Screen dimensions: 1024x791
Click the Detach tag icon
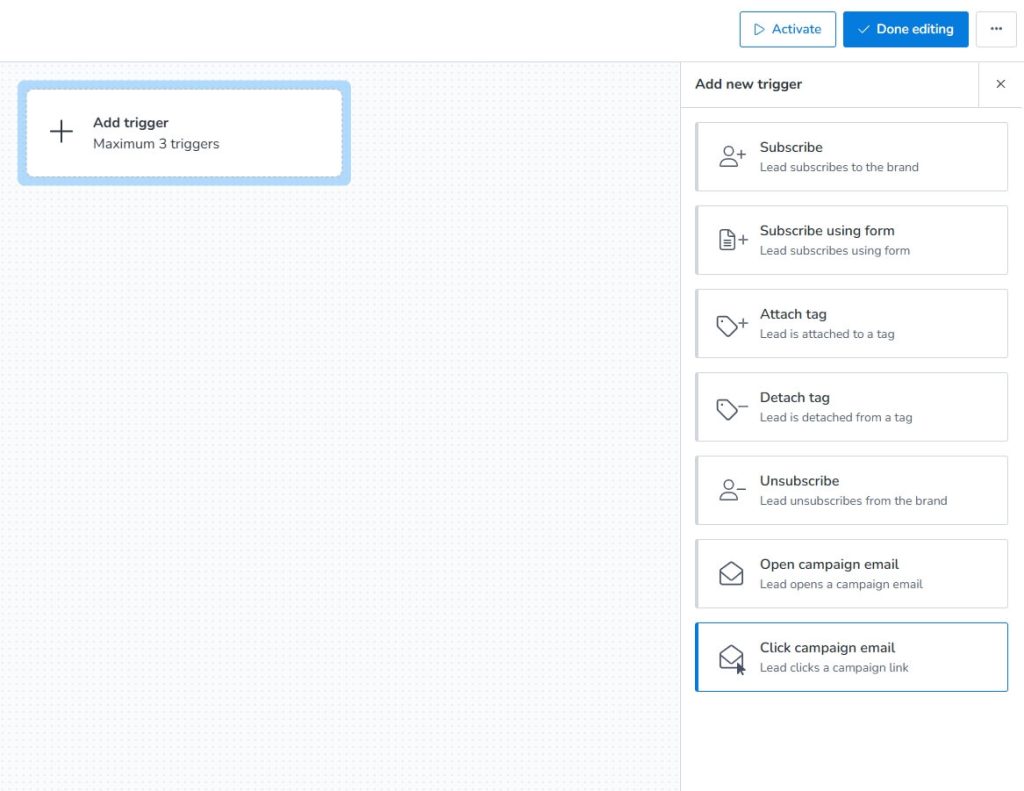(x=732, y=407)
